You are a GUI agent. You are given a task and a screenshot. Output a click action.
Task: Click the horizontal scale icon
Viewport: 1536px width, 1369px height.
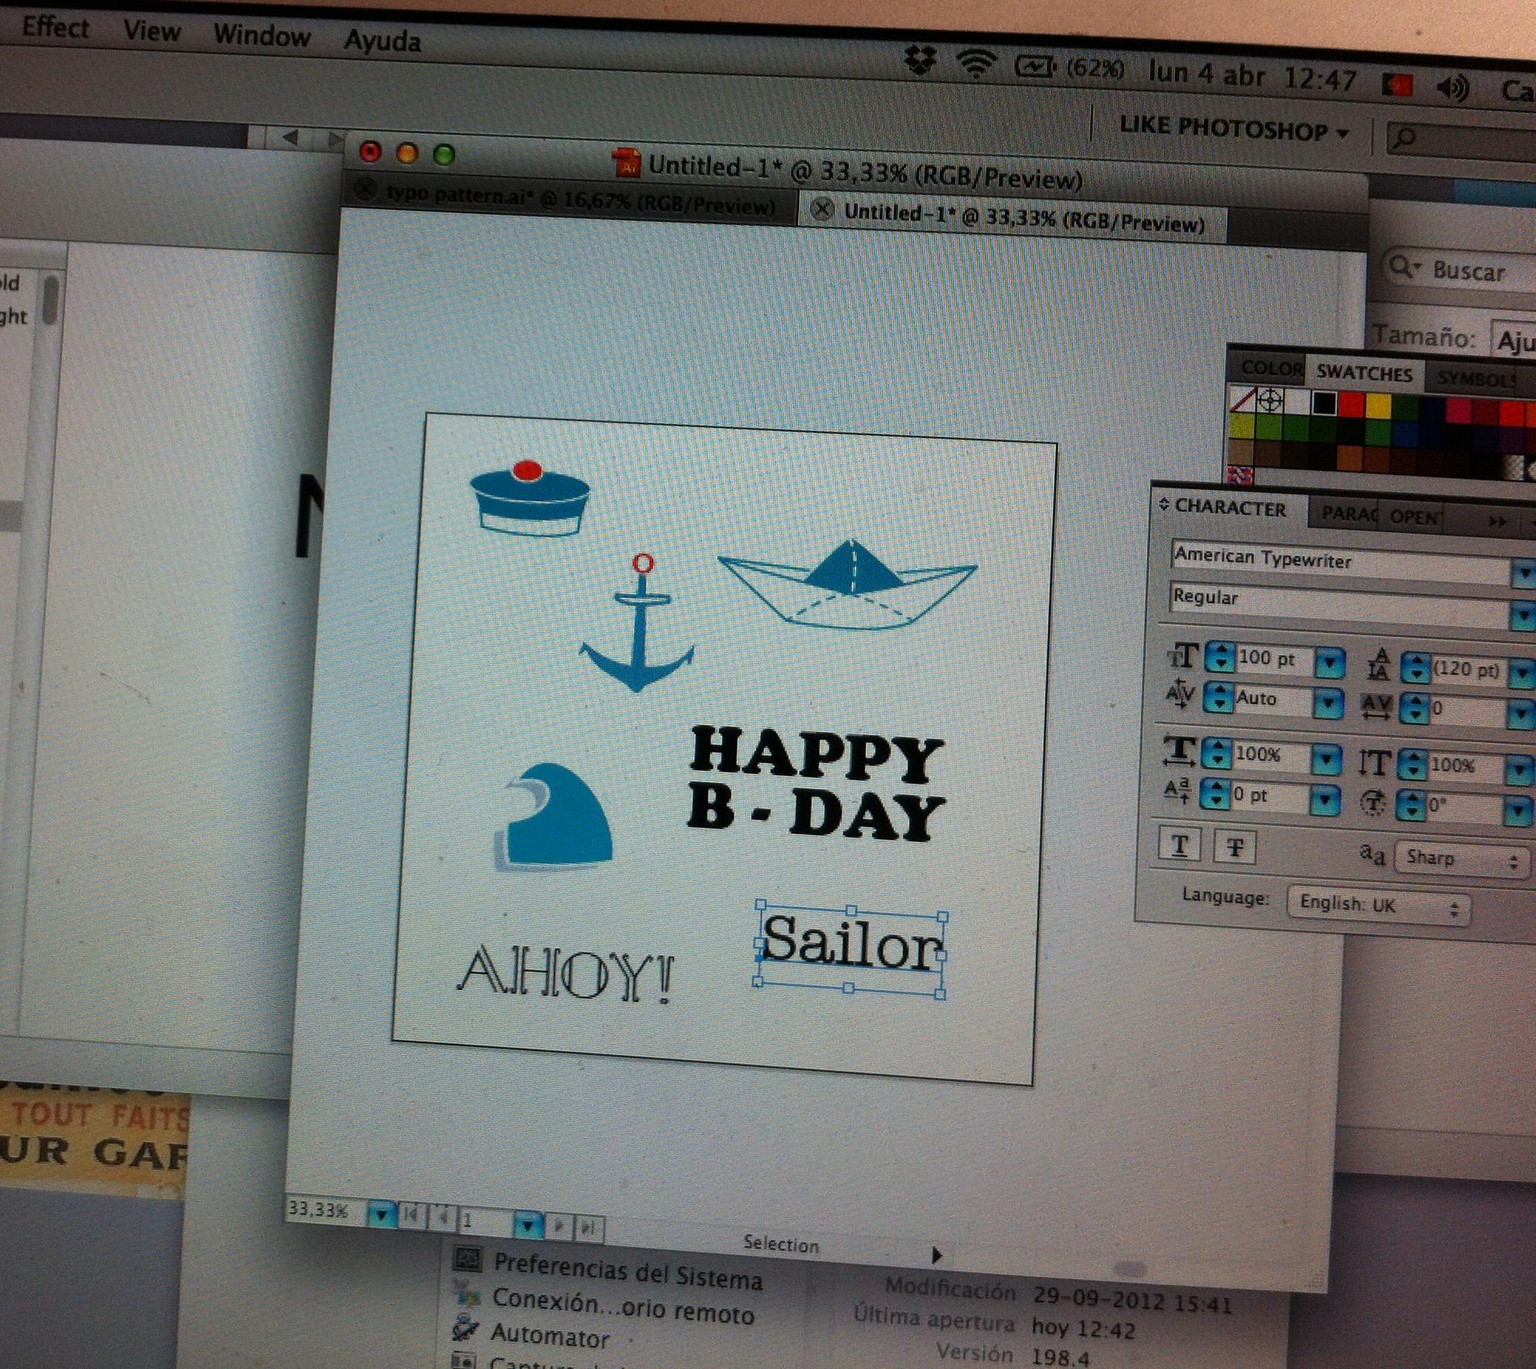(x=1179, y=751)
